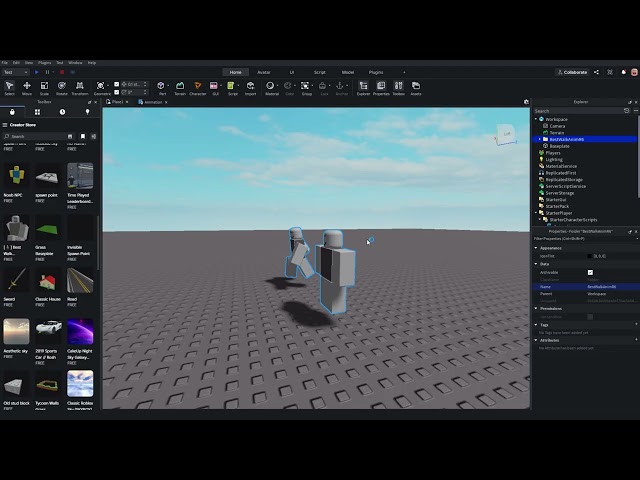Collapse the Appearance properties section
This screenshot has width=640, height=480.
[536, 248]
